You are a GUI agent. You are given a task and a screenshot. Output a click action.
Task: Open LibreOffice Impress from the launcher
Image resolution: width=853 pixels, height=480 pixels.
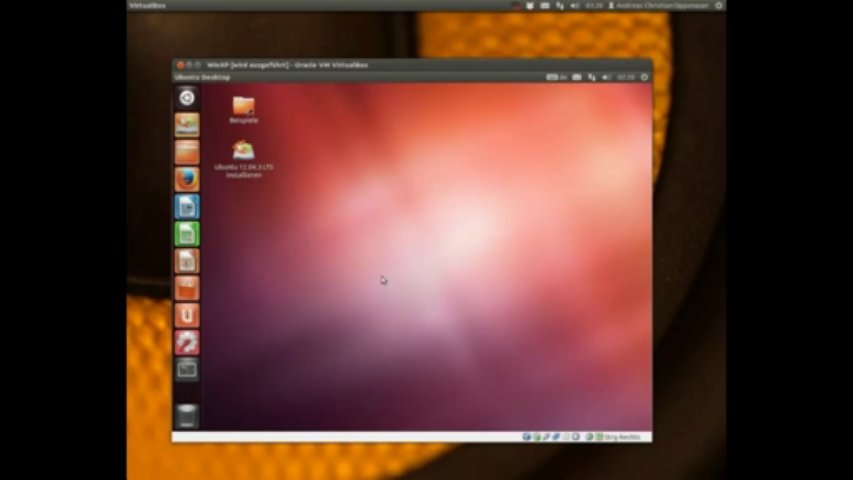coord(187,261)
